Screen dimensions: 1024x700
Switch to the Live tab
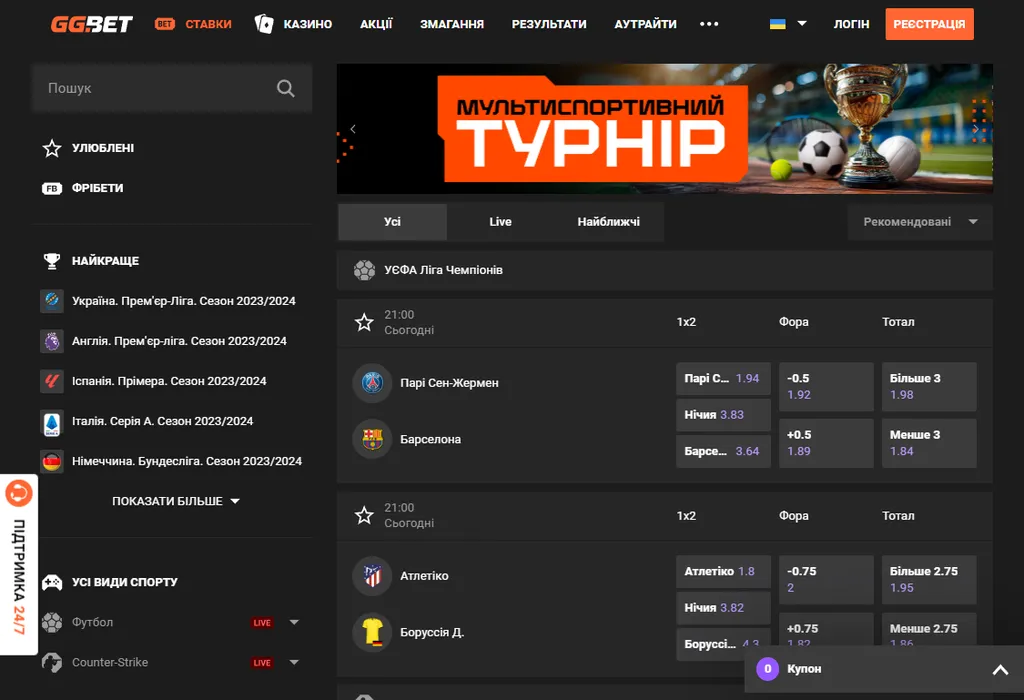500,222
